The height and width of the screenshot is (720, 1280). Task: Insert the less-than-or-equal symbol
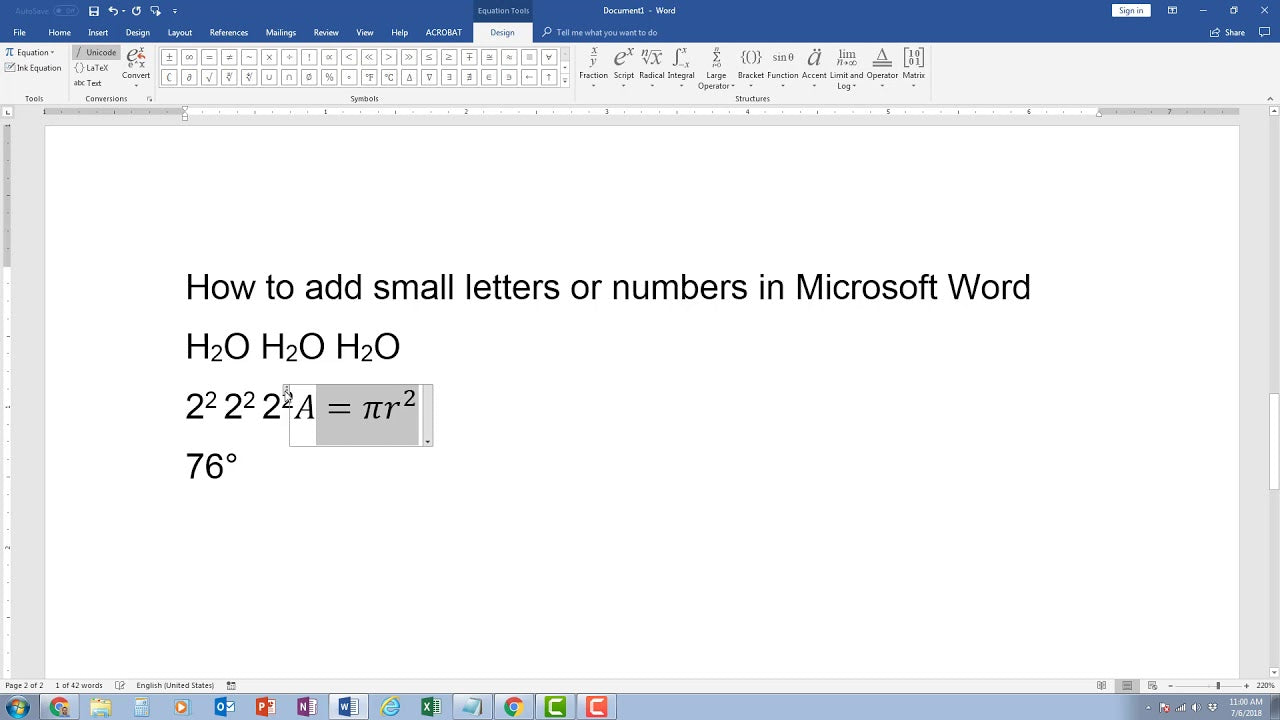429,57
